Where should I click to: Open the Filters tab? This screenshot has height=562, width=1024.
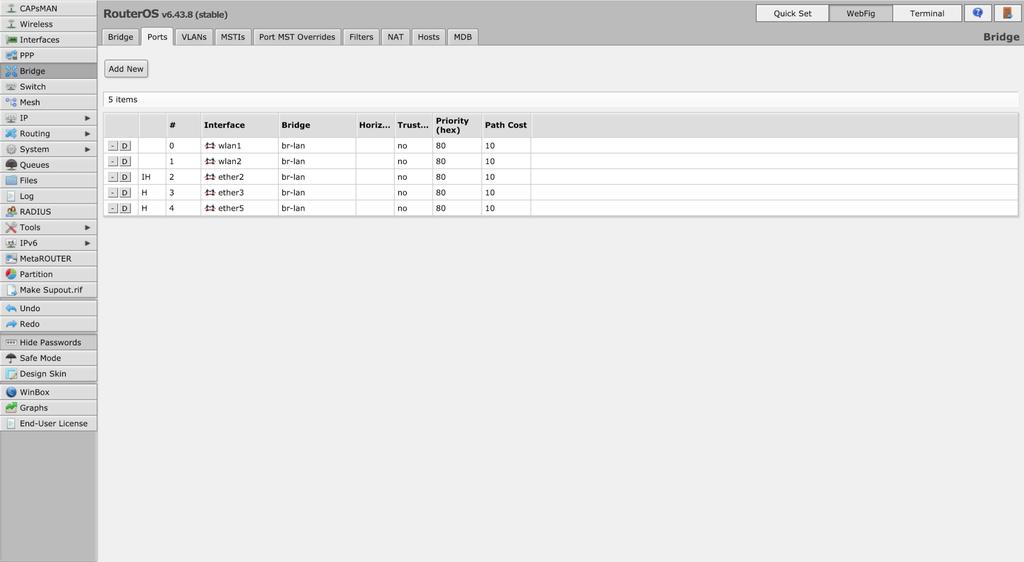[361, 37]
